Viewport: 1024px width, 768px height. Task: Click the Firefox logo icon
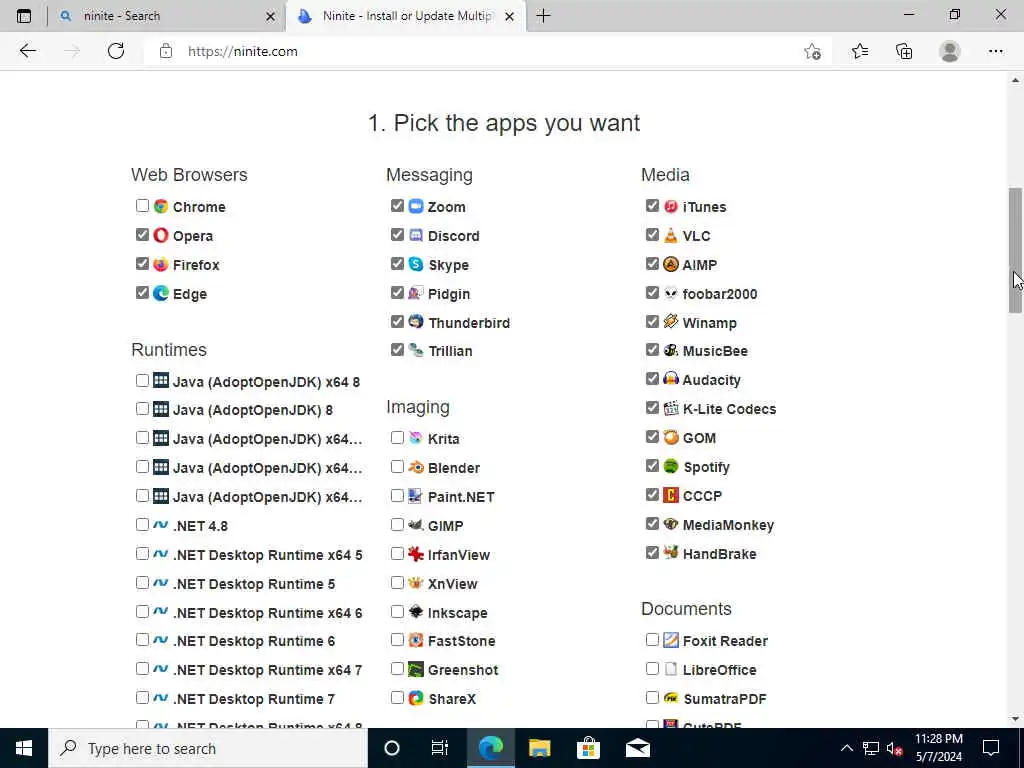(x=161, y=264)
